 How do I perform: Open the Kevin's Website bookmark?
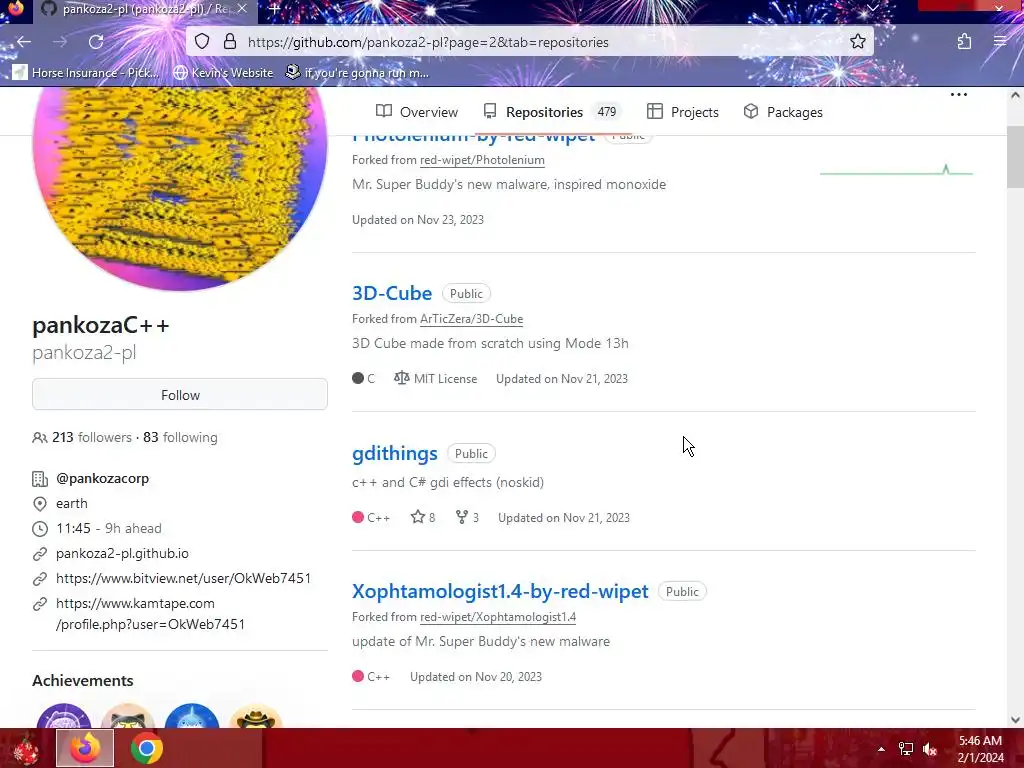(x=223, y=72)
